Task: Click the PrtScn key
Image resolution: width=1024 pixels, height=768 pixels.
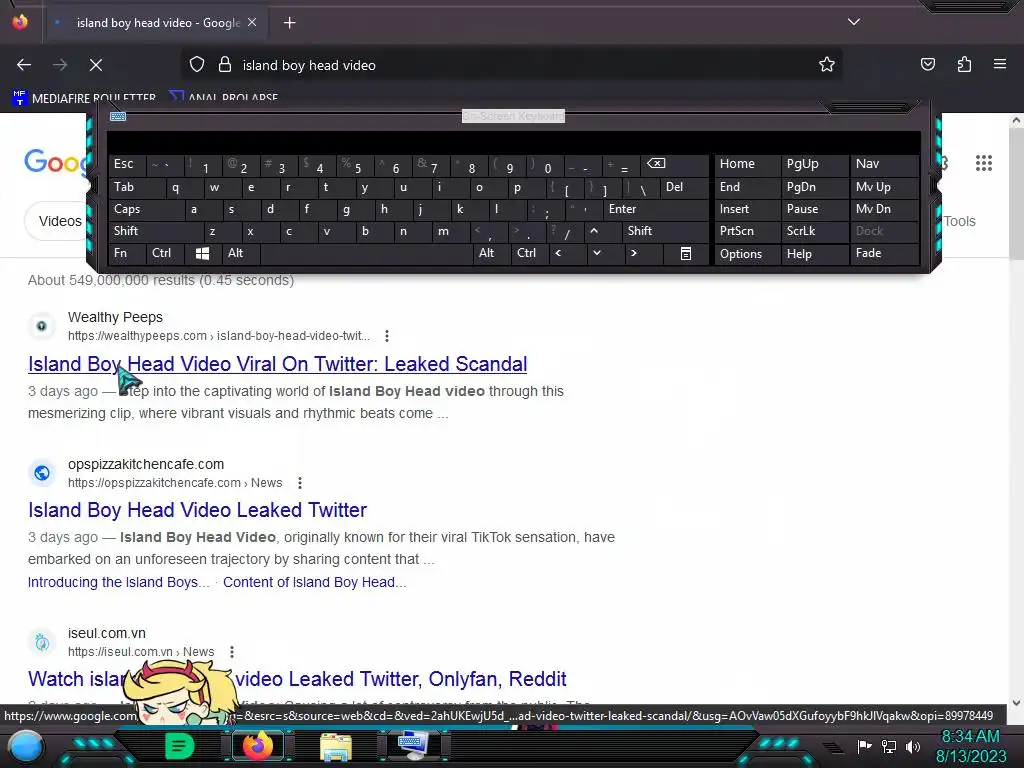Action: (747, 231)
